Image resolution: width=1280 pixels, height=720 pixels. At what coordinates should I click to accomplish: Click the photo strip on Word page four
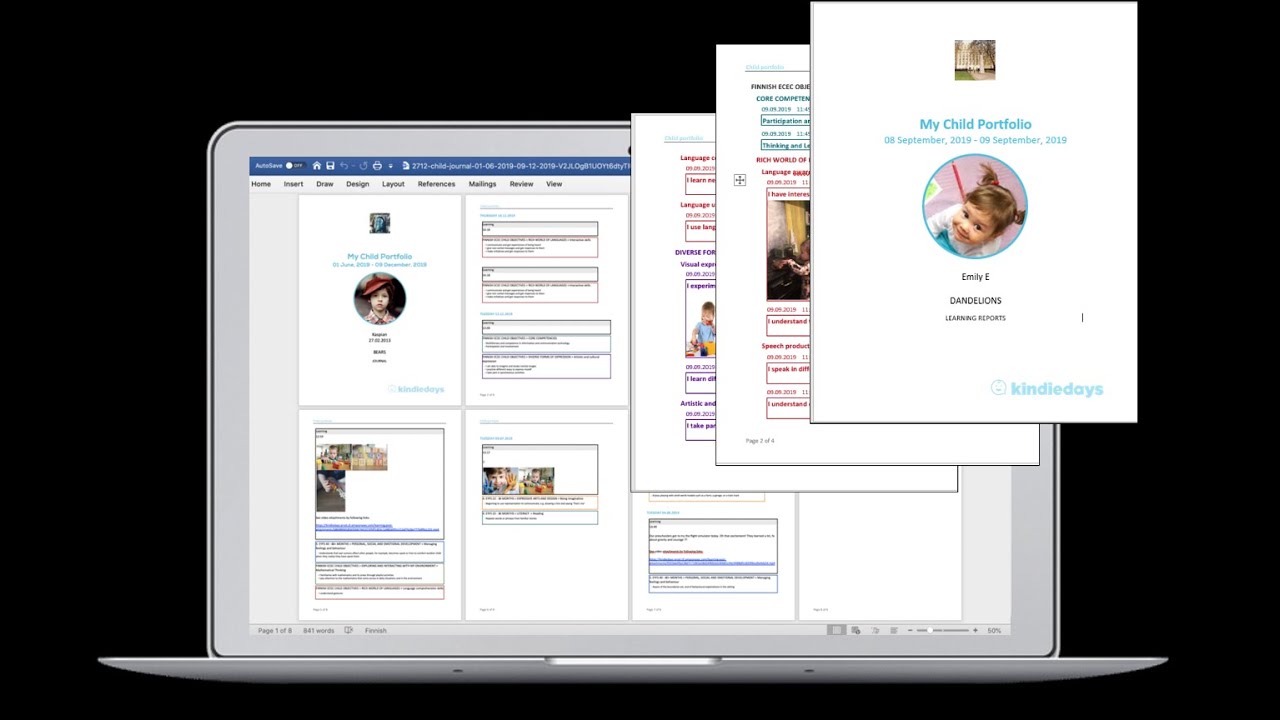coord(518,480)
